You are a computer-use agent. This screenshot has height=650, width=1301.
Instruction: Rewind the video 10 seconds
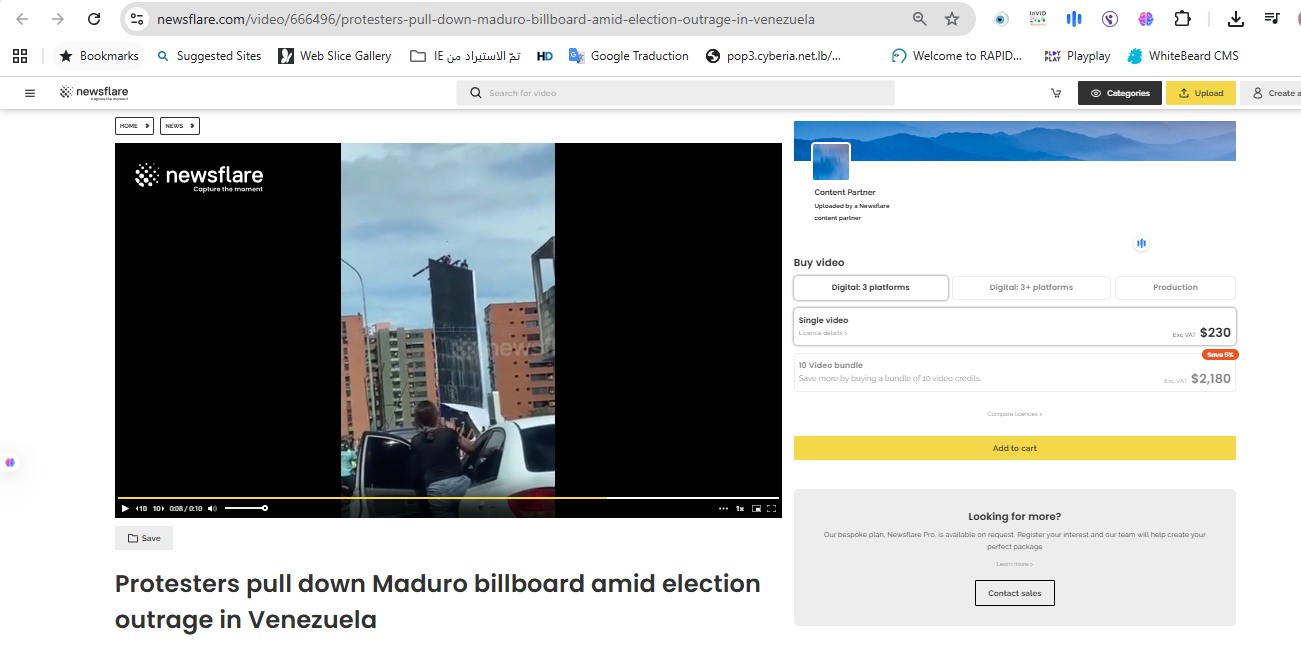click(142, 509)
